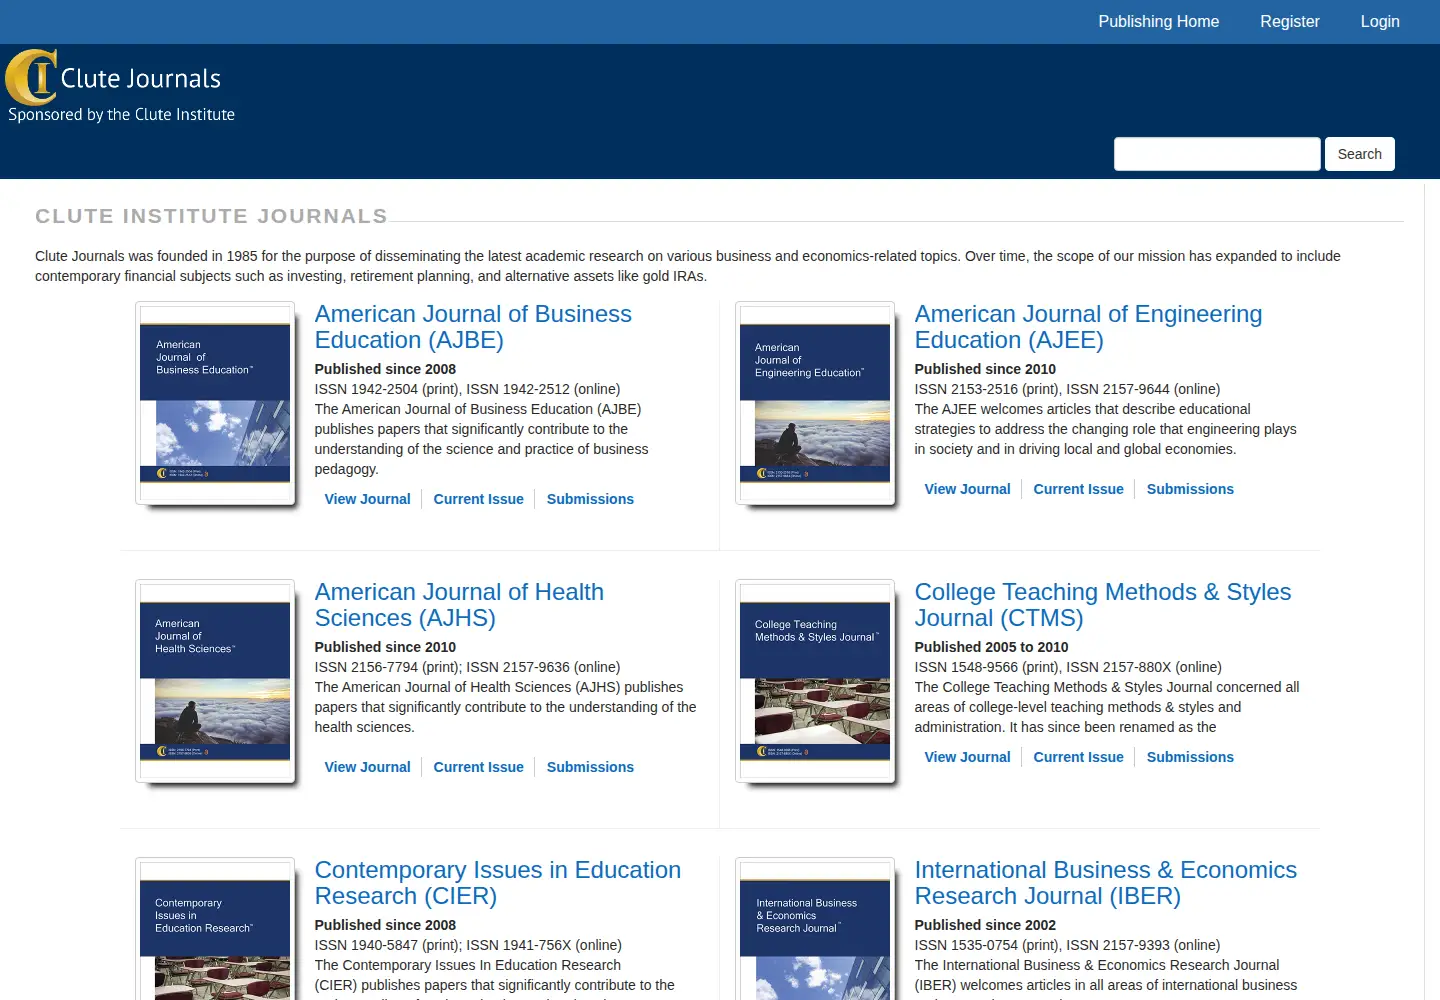This screenshot has height=1000, width=1440.
Task: Go to Submissions for AJHS
Action: [590, 767]
